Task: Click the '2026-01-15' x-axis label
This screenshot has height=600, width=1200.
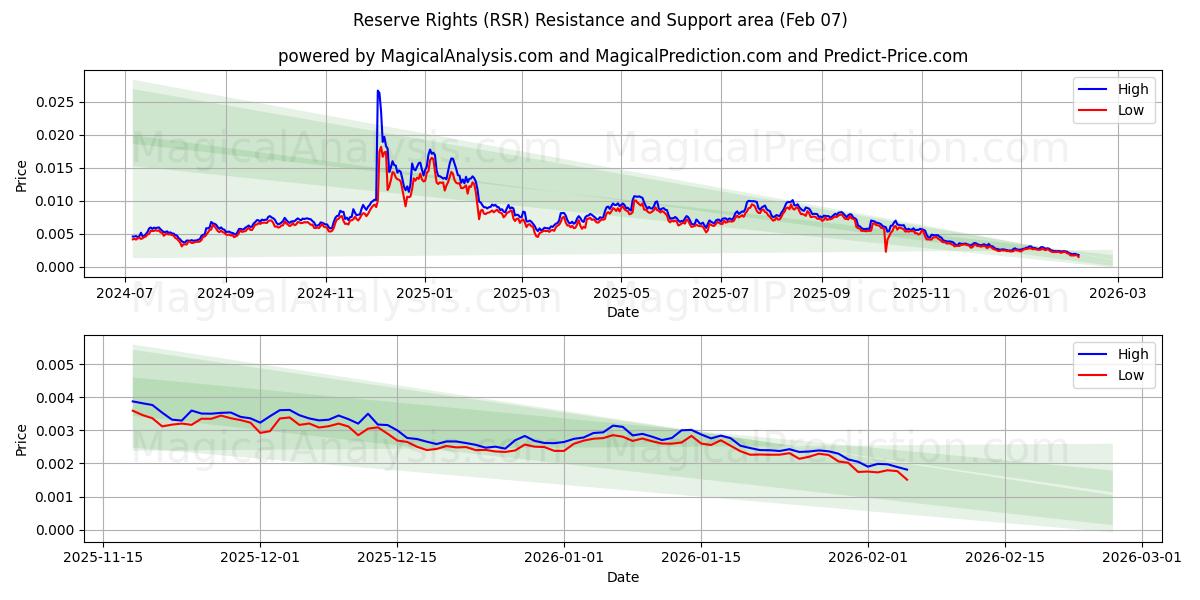Action: (x=700, y=559)
